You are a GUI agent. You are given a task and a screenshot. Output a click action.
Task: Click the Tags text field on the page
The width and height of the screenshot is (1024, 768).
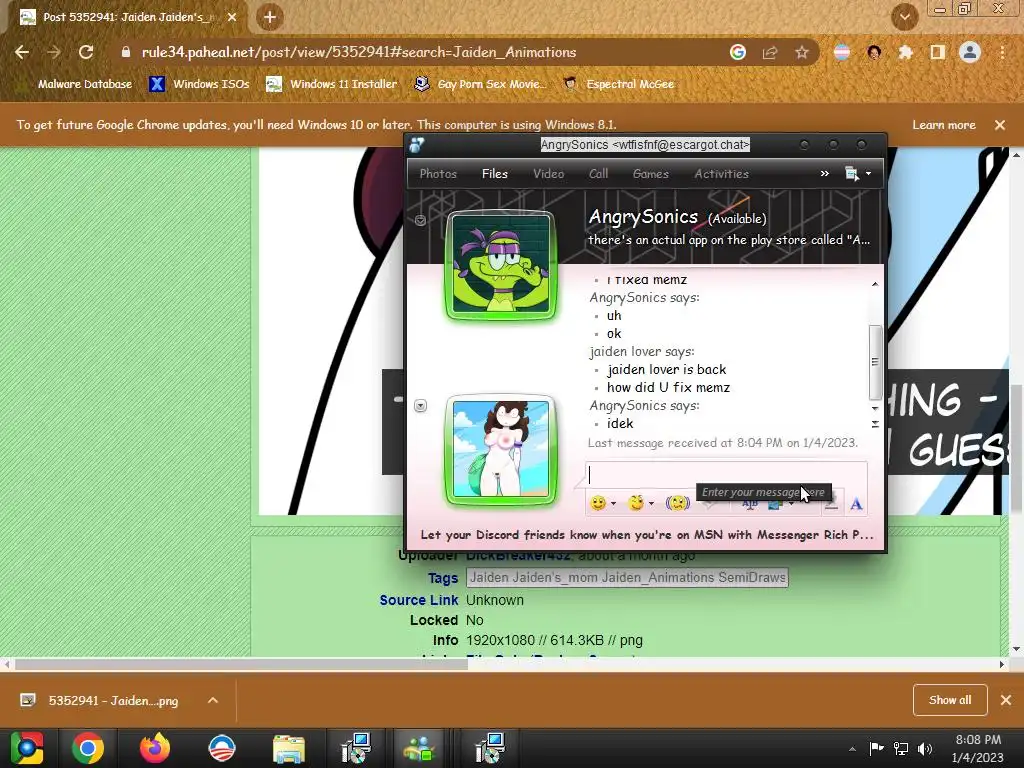pyautogui.click(x=627, y=577)
